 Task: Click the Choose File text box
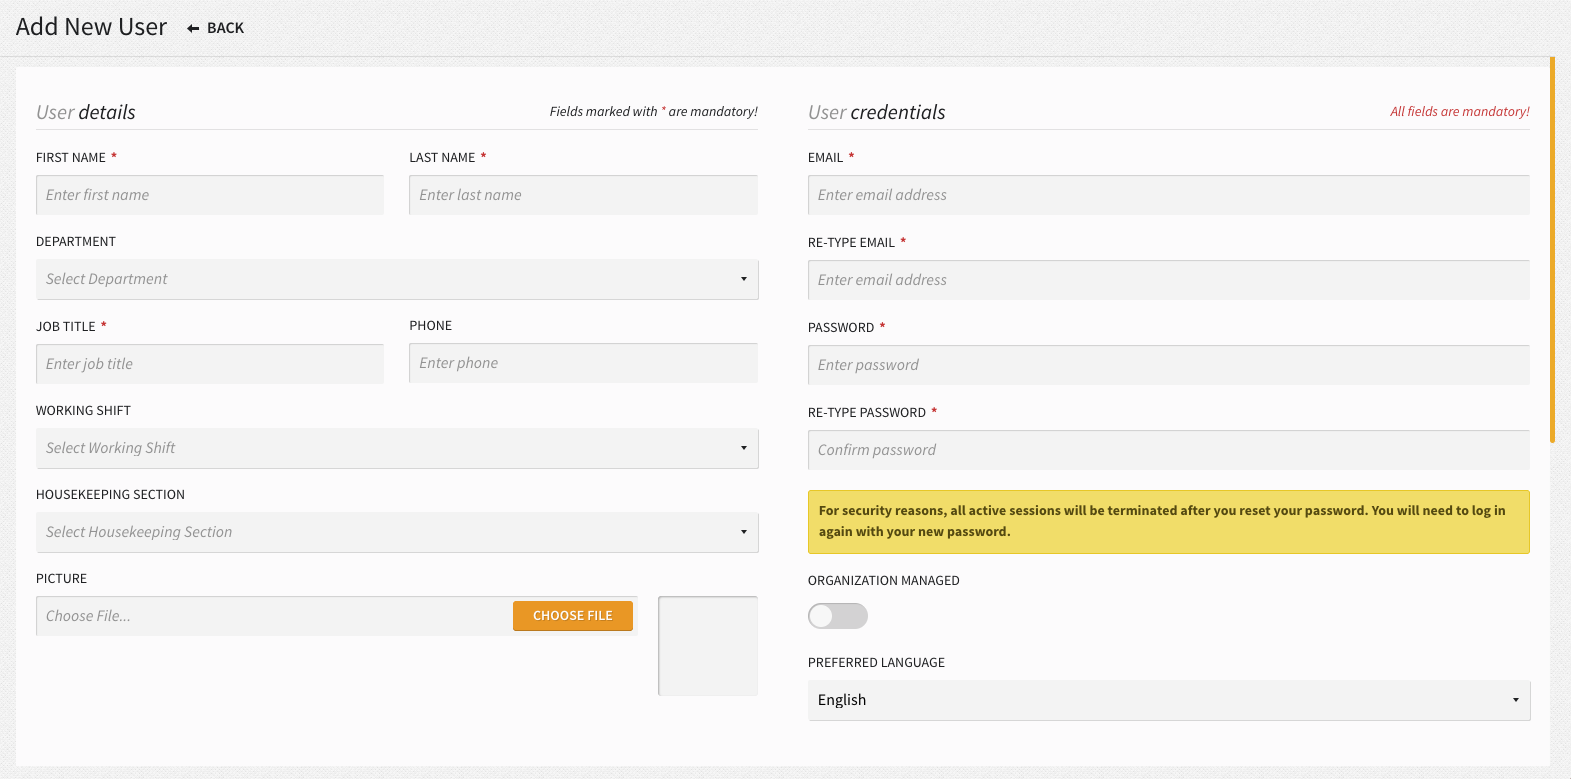point(274,616)
